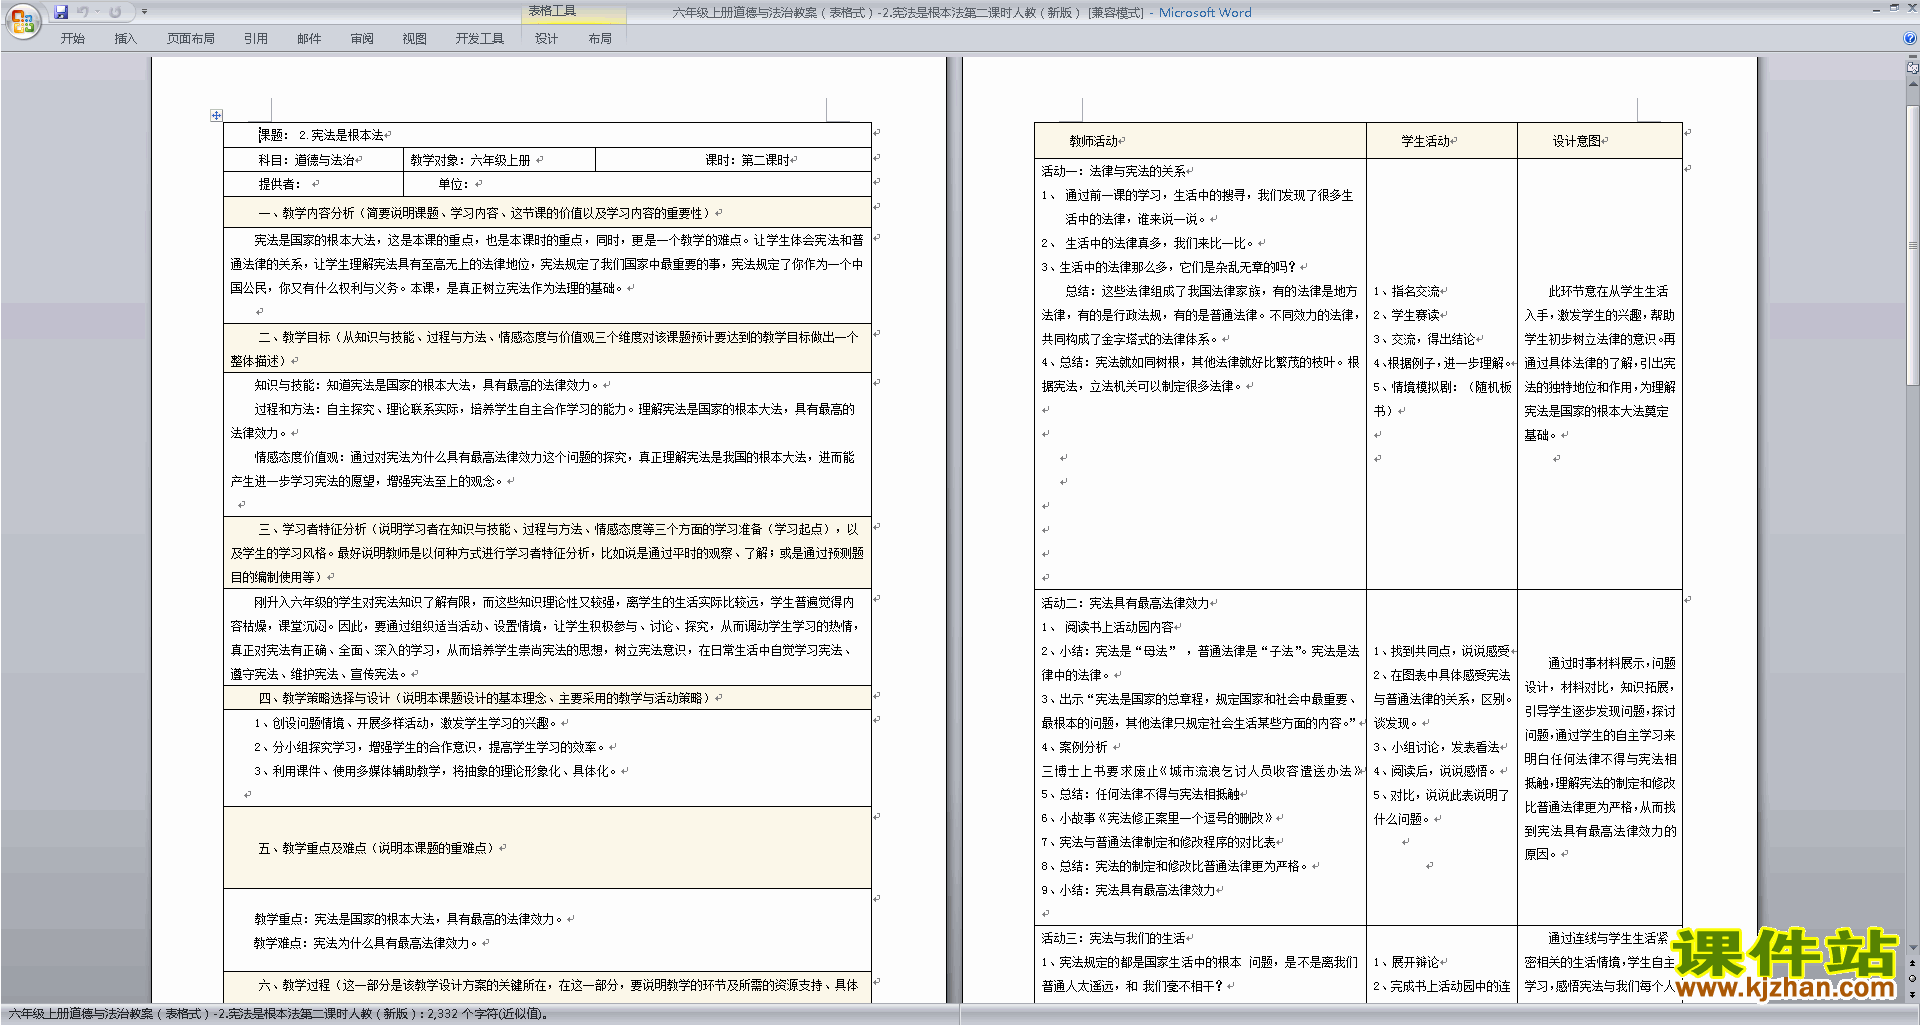The width and height of the screenshot is (1920, 1025).
Task: Click the line 知识与技能 objective
Action: coord(427,385)
